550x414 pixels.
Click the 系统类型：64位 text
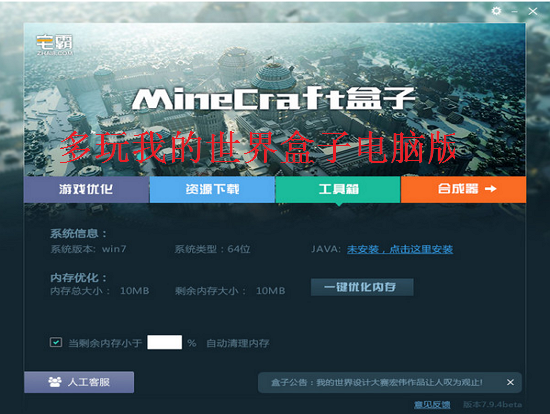(213, 249)
